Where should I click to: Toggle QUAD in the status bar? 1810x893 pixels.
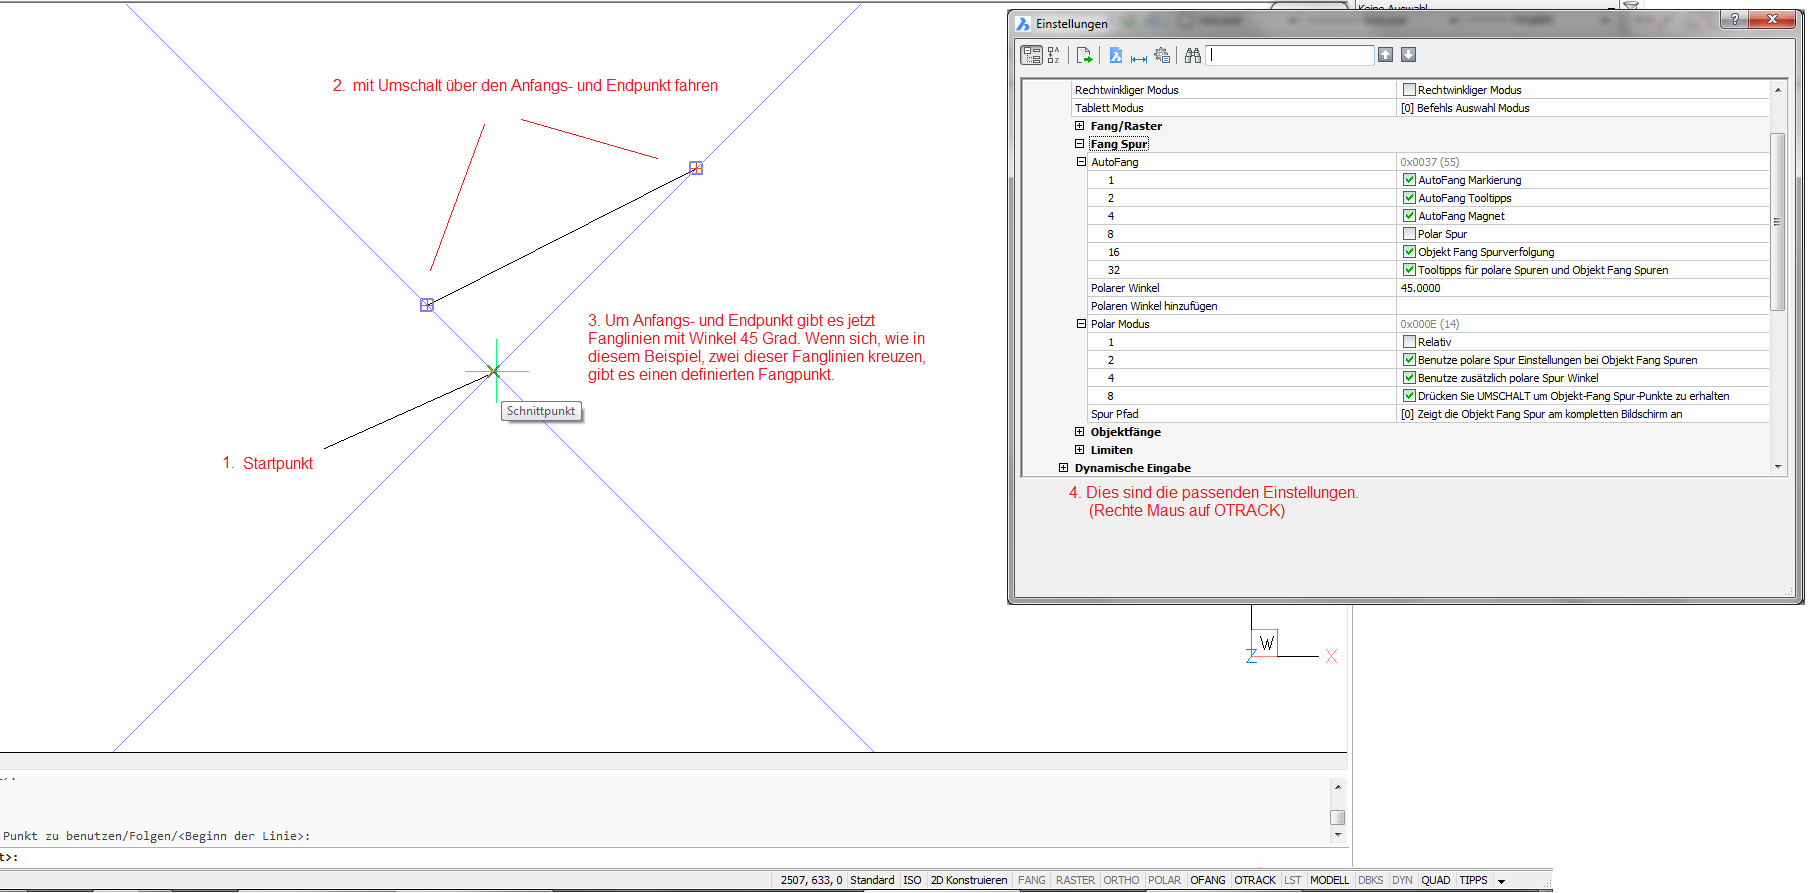pos(1435,880)
